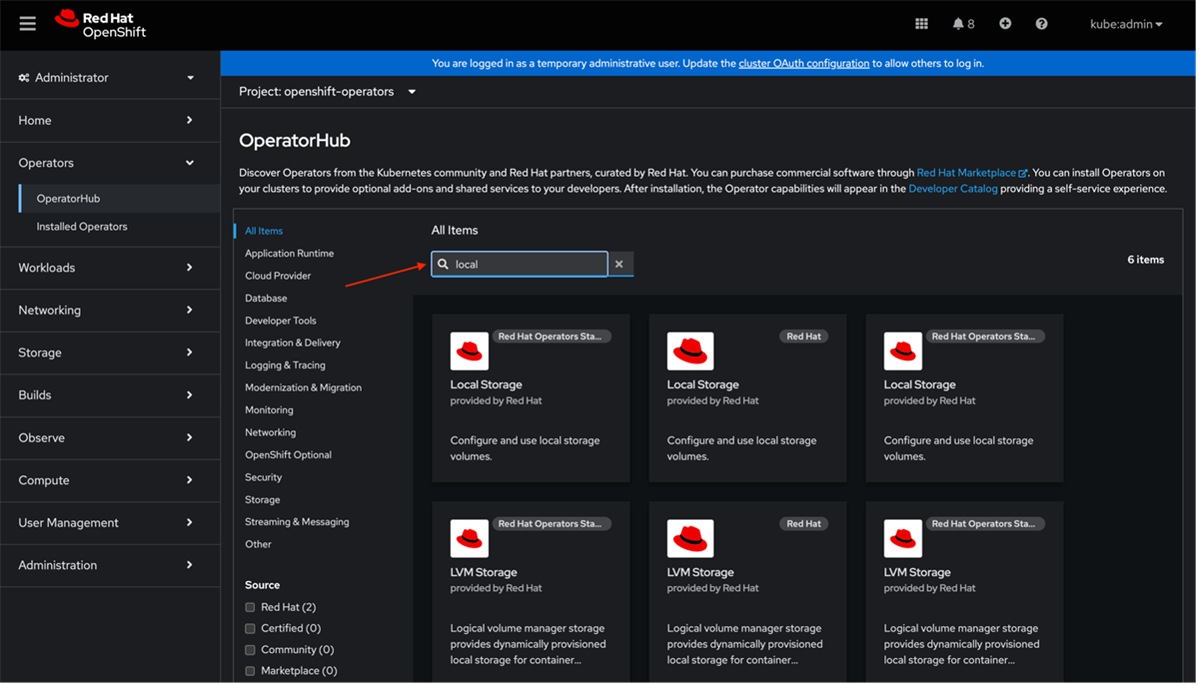The height and width of the screenshot is (685, 1200).
Task: Click the Red Hat OpenShift logo
Action: pyautogui.click(x=103, y=23)
